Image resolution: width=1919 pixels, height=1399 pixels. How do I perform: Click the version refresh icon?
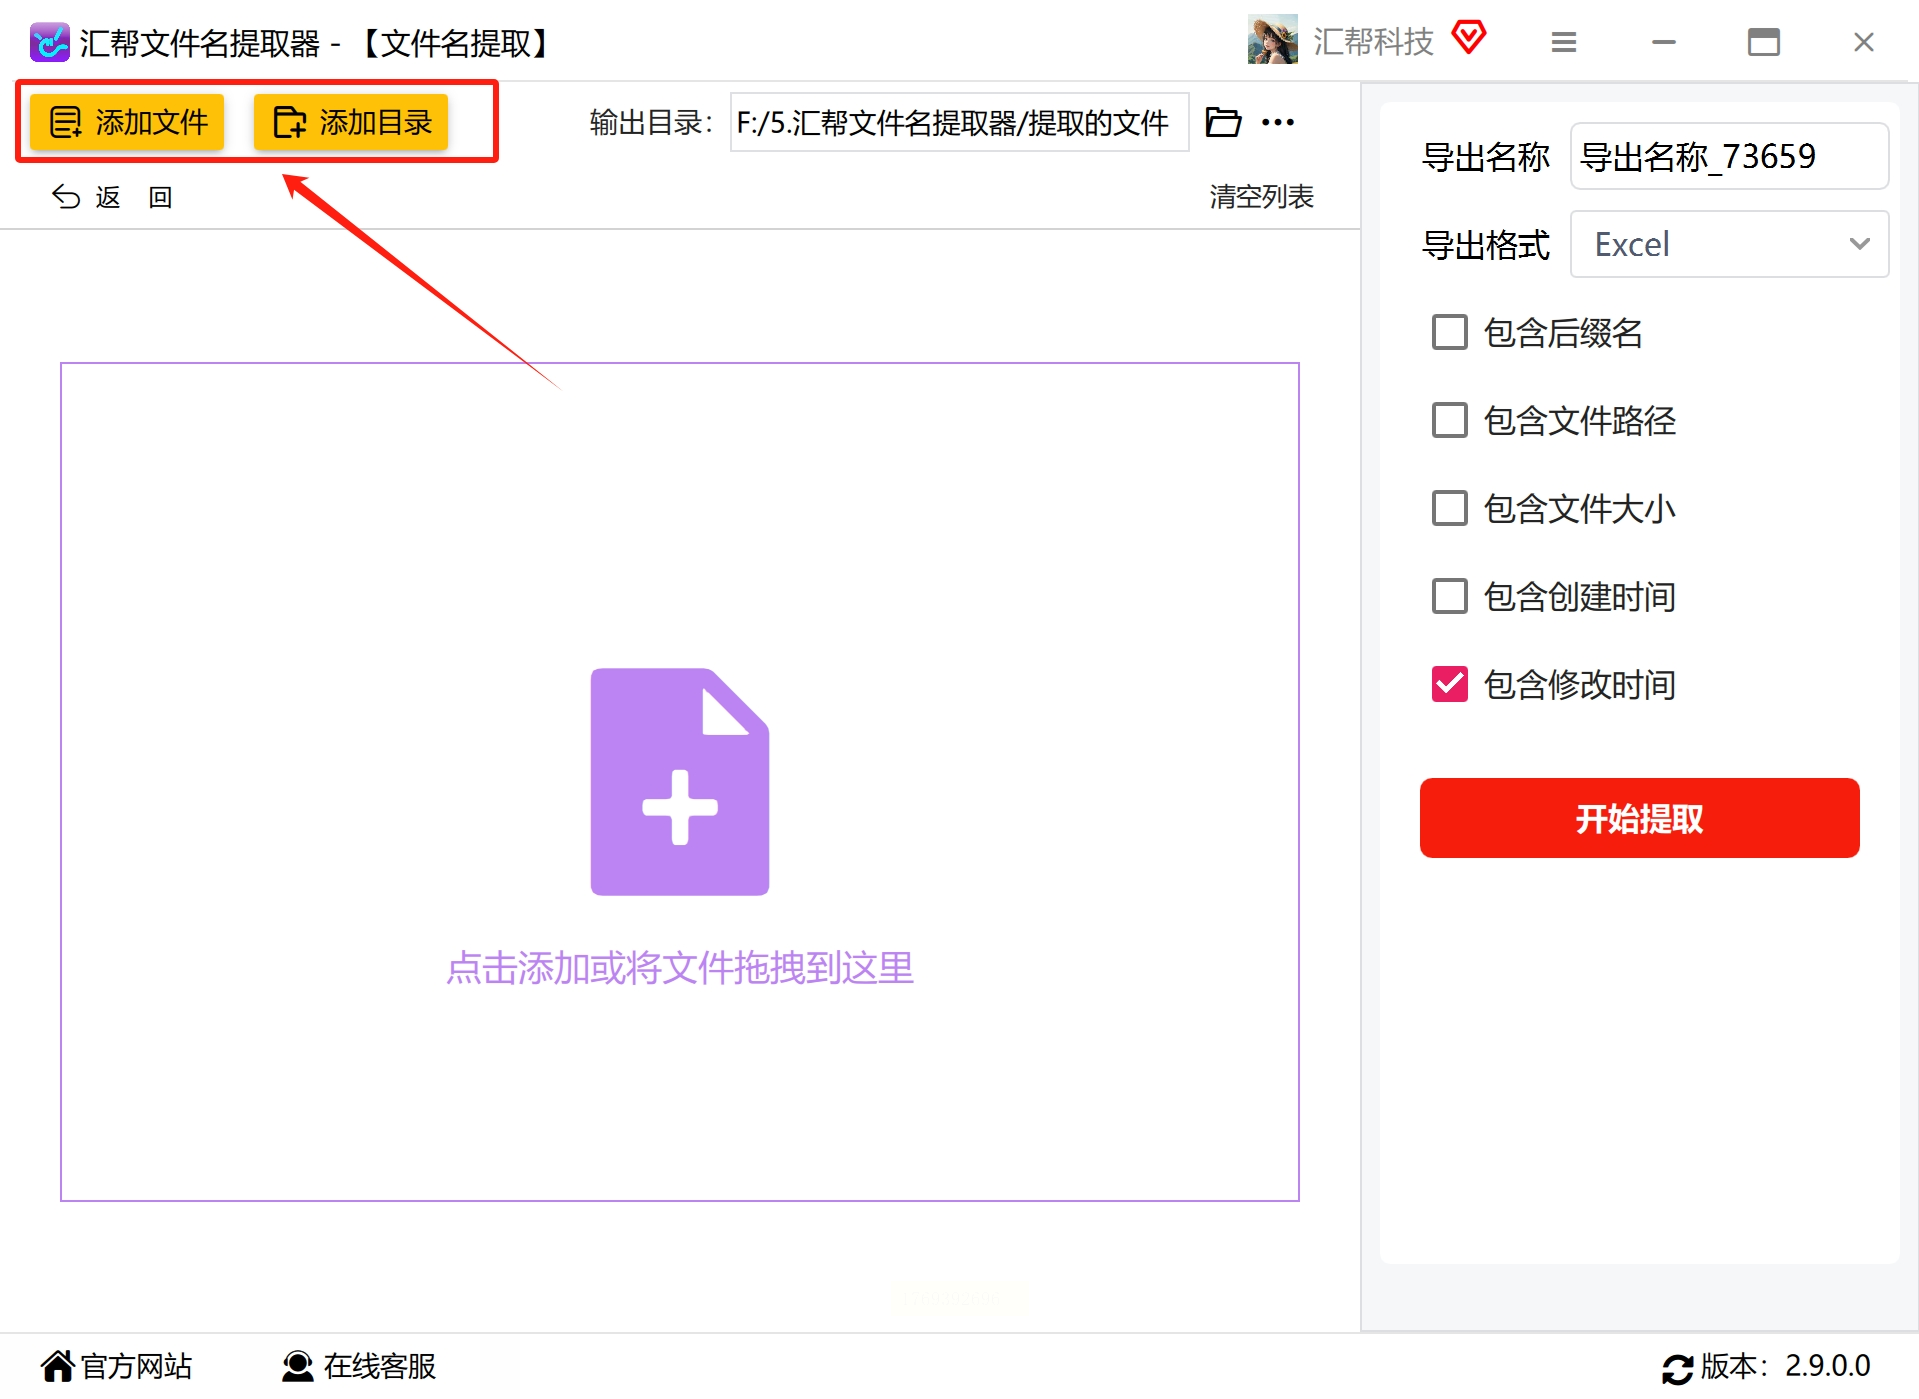click(x=1677, y=1368)
